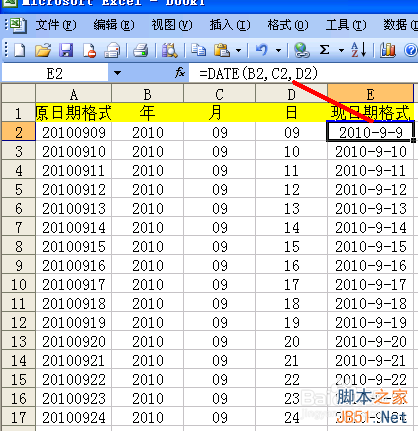418x431 pixels.
Task: Click header cell 原日期格式
Action: (74, 112)
